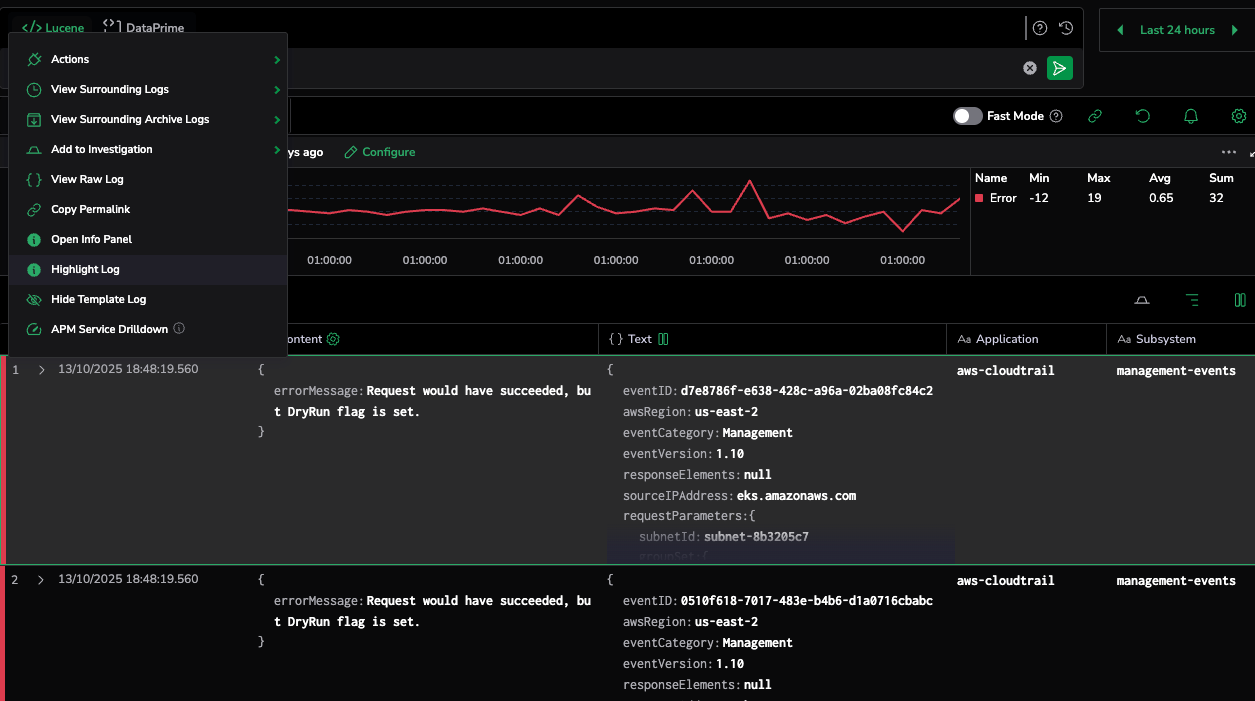This screenshot has height=701, width=1255.
Task: Toggle the Fast Mode switch
Action: point(967,116)
